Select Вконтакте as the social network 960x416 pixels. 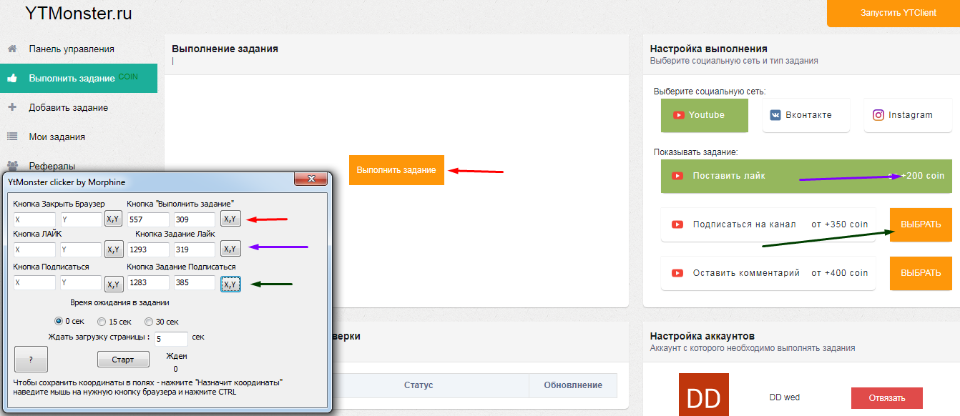[x=806, y=115]
